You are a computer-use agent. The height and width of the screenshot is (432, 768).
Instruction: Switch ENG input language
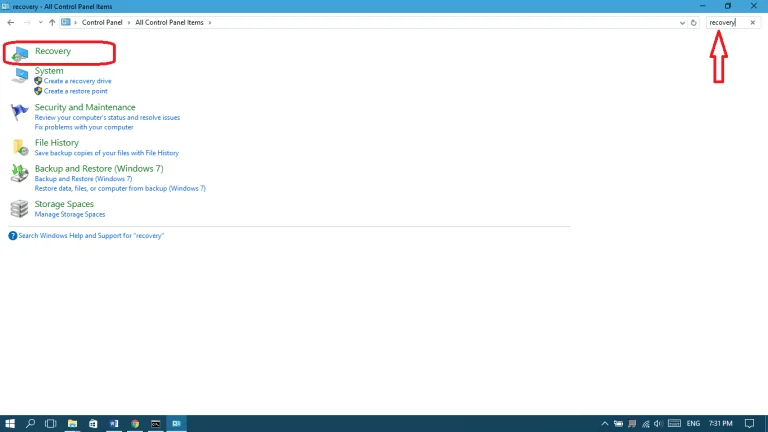pos(693,424)
